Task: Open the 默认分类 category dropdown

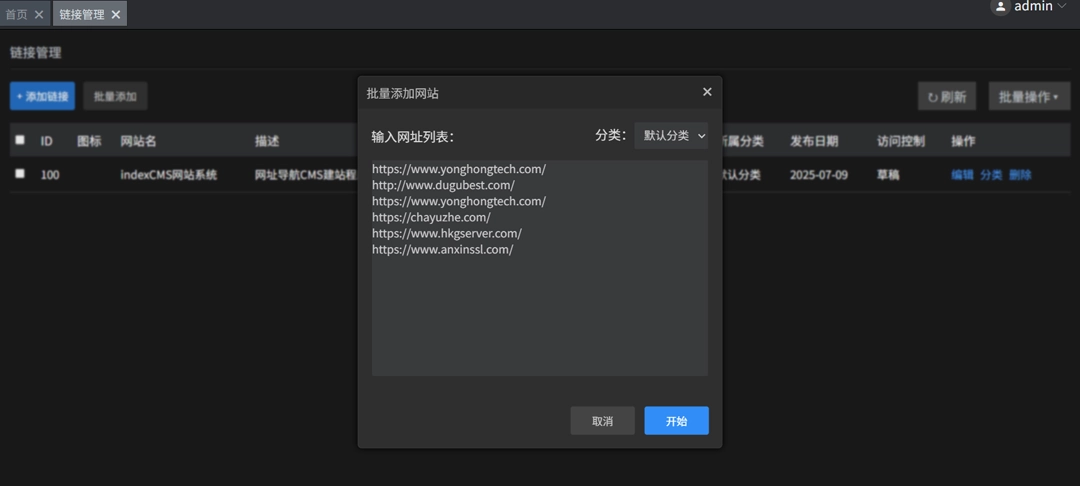Action: point(671,135)
